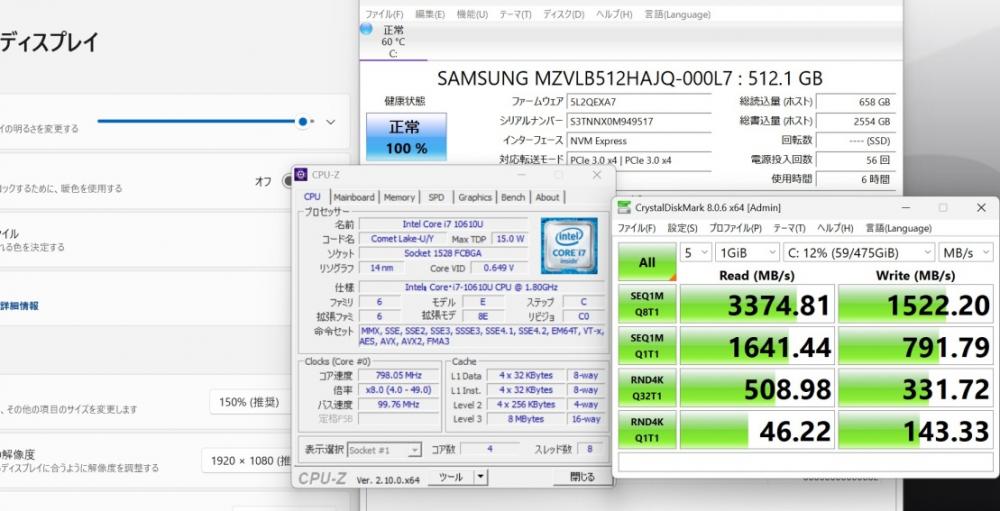This screenshot has height=511, width=1000.
Task: Click the Intel Core i7 10610U name field
Action: (443, 224)
